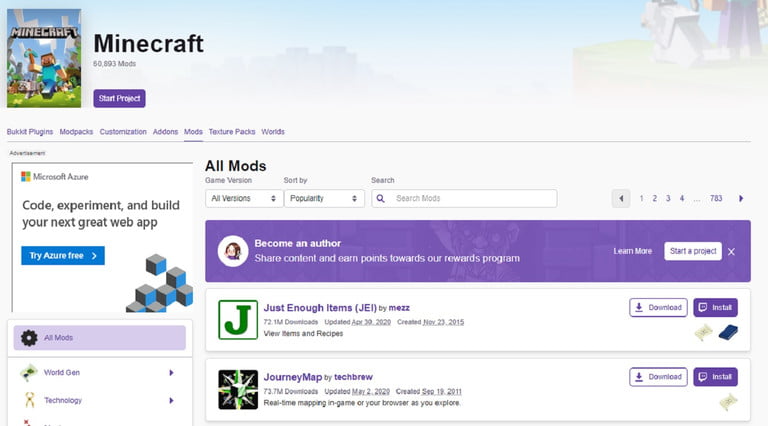
Task: Jump to results page 3
Action: (x=668, y=198)
